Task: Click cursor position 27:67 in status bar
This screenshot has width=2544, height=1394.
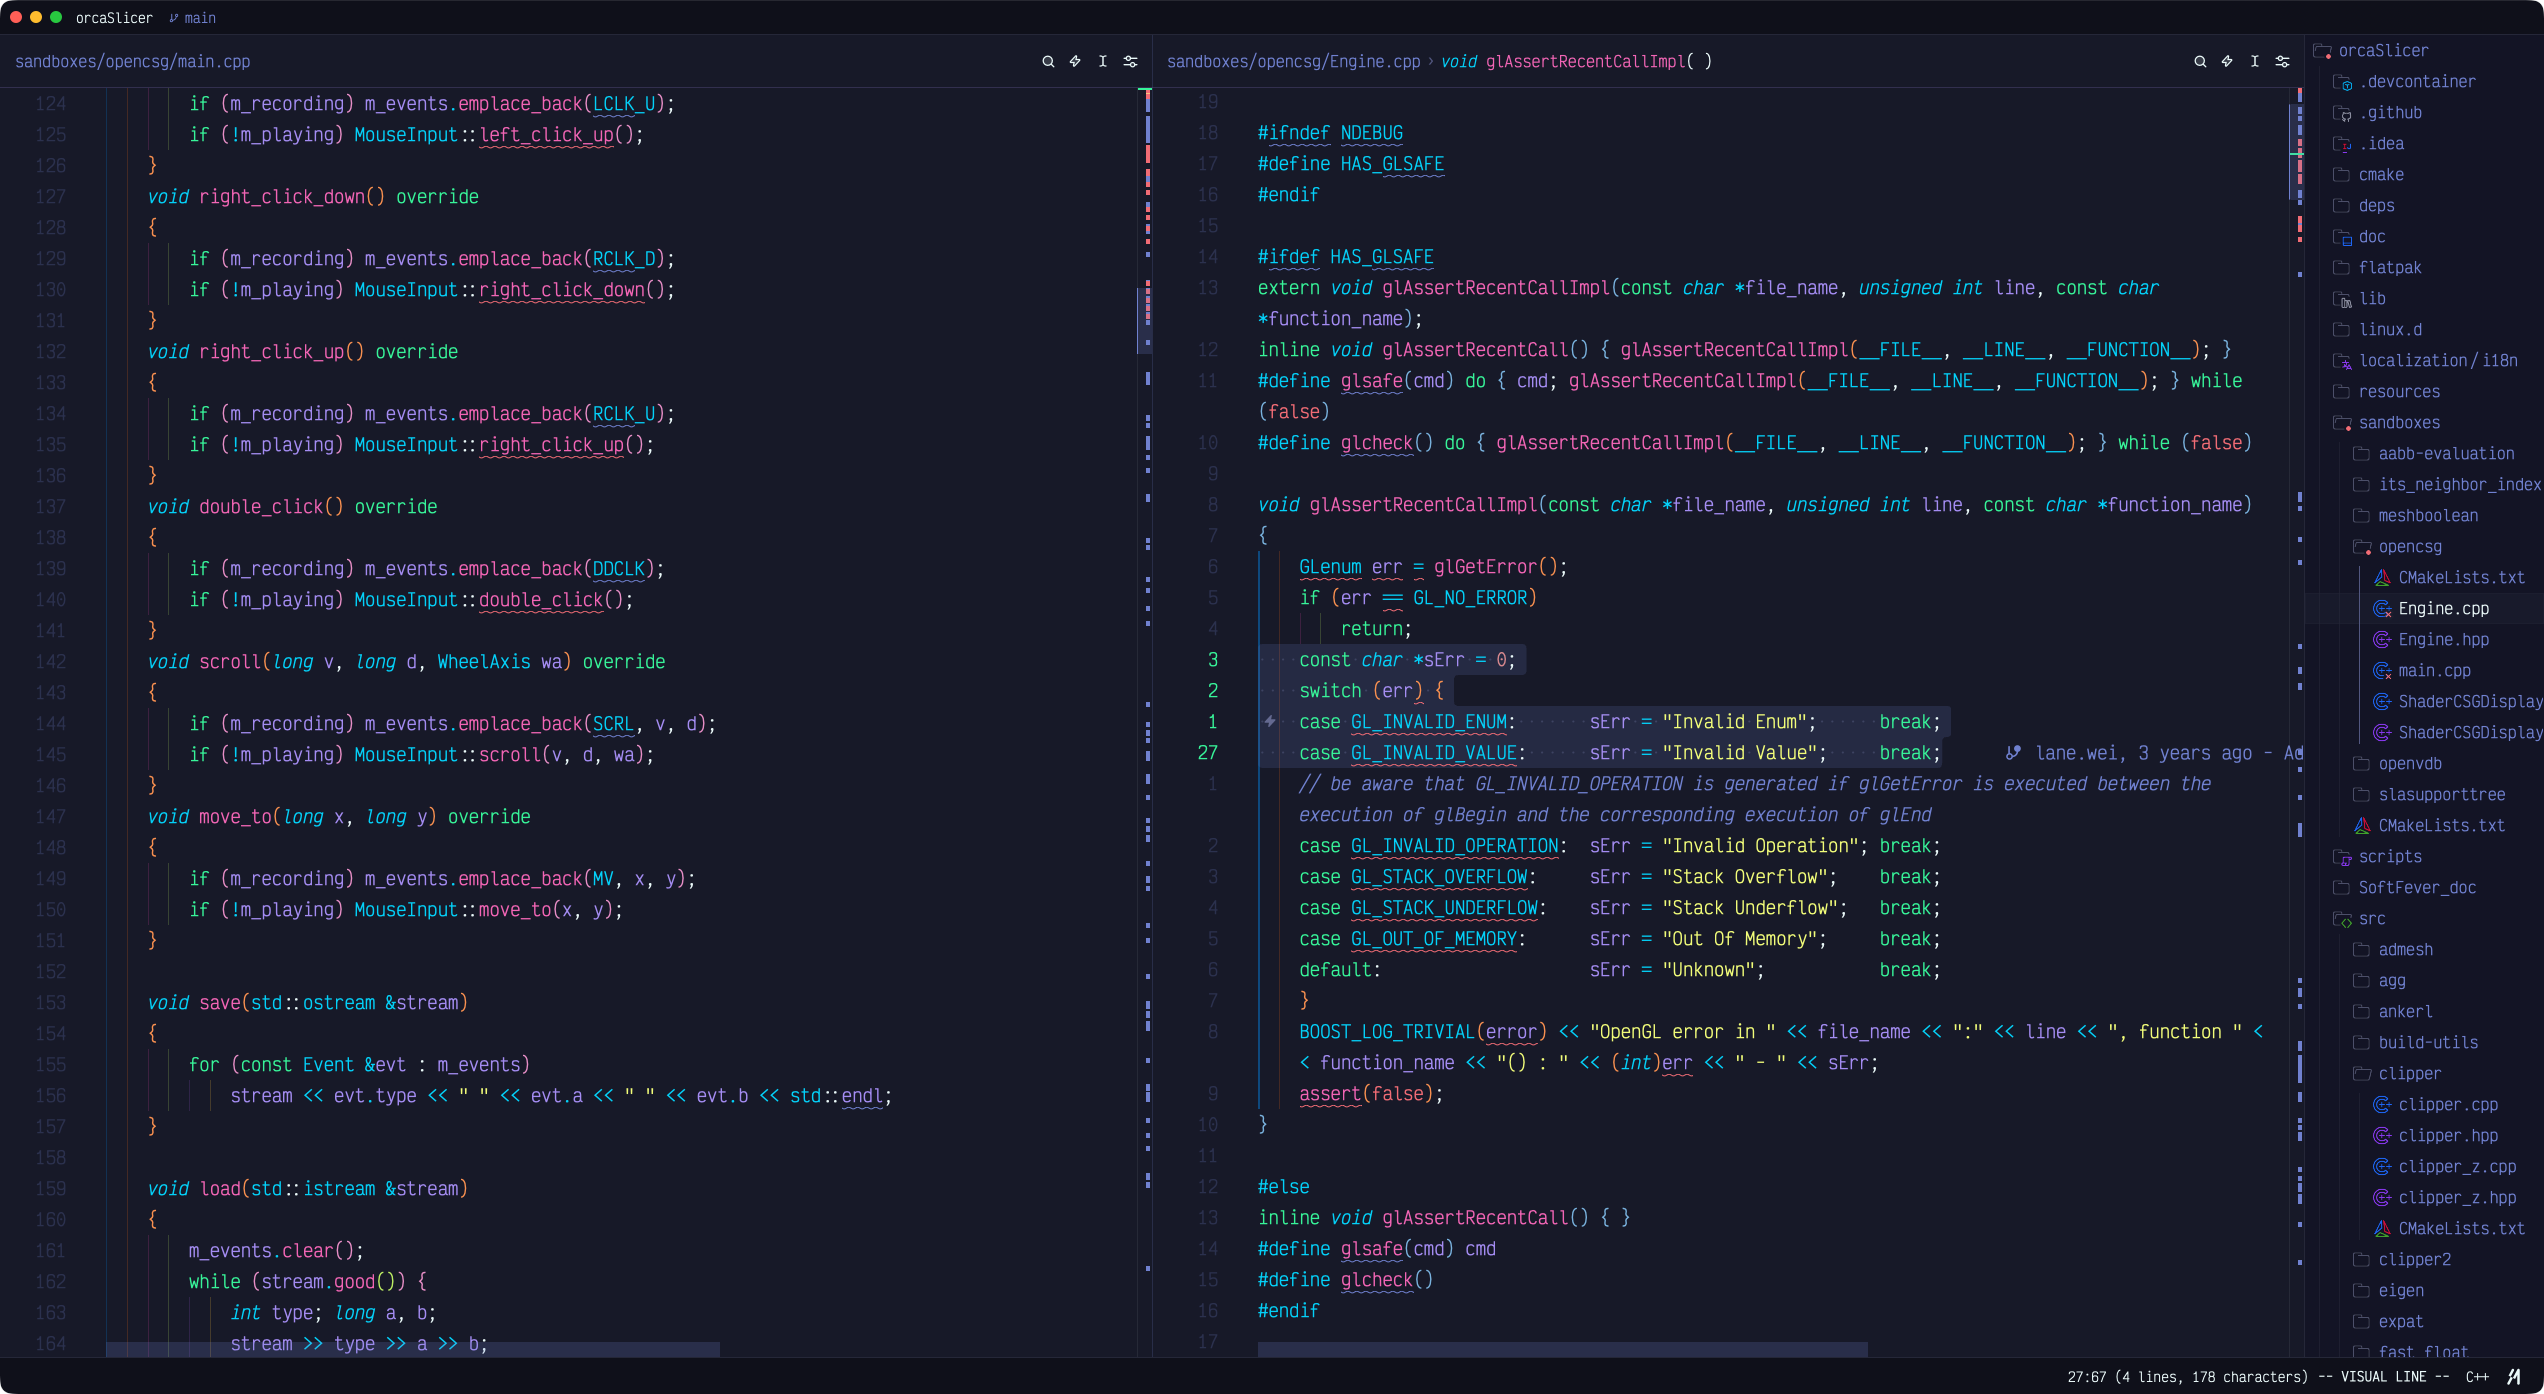Action: (x=2188, y=1377)
